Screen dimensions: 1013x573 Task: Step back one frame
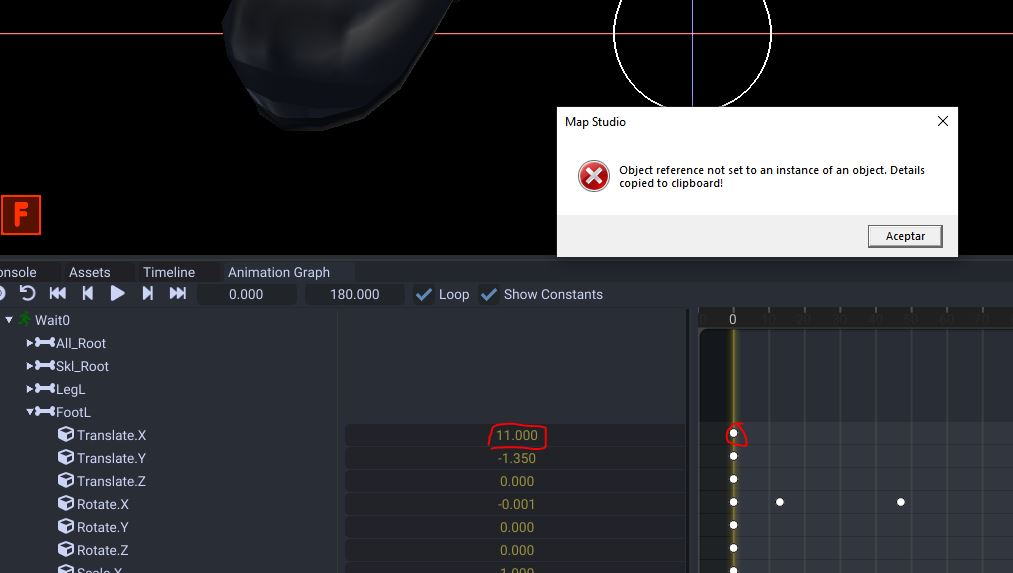coord(88,293)
